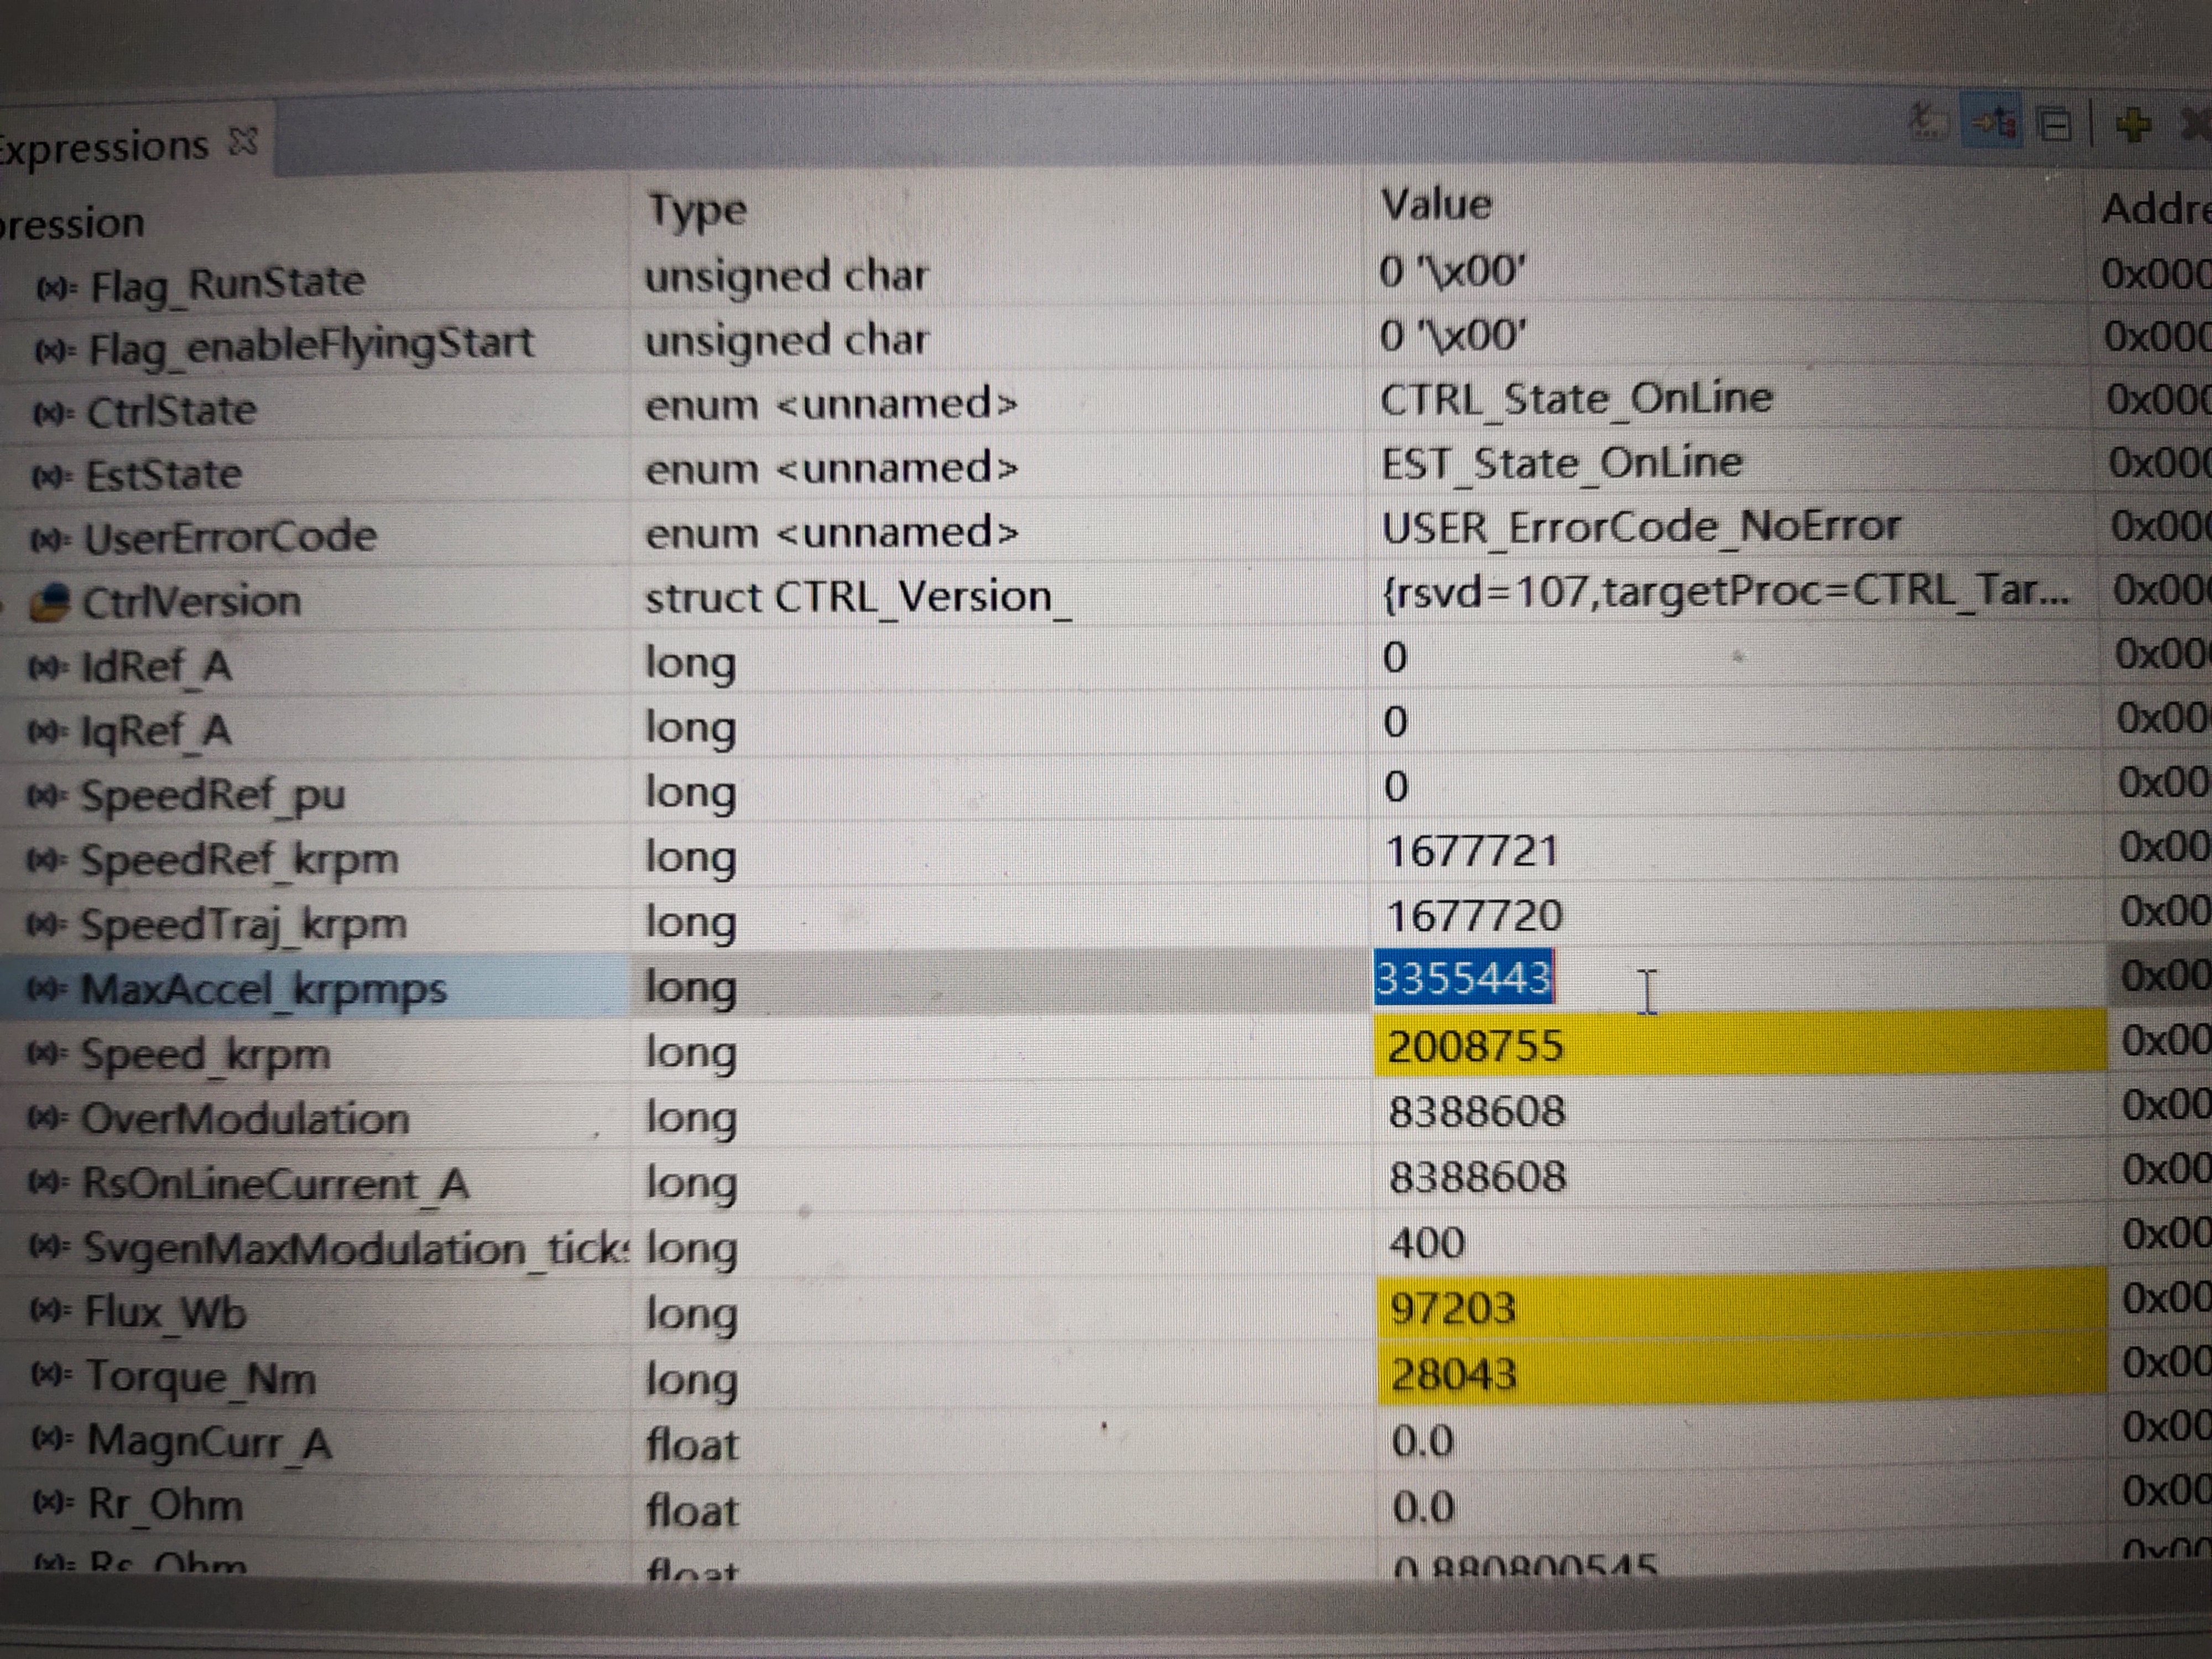The width and height of the screenshot is (2212, 1659).
Task: Click the OverModulation value 8388608
Action: pos(1476,1112)
